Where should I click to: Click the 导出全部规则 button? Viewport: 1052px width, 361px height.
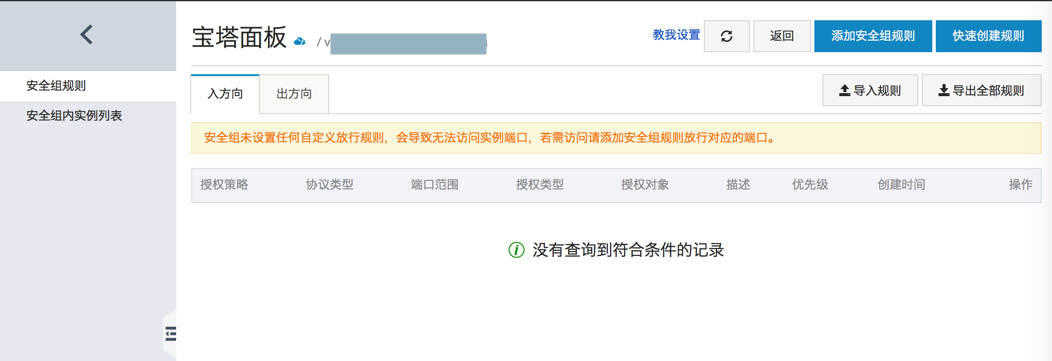(982, 91)
